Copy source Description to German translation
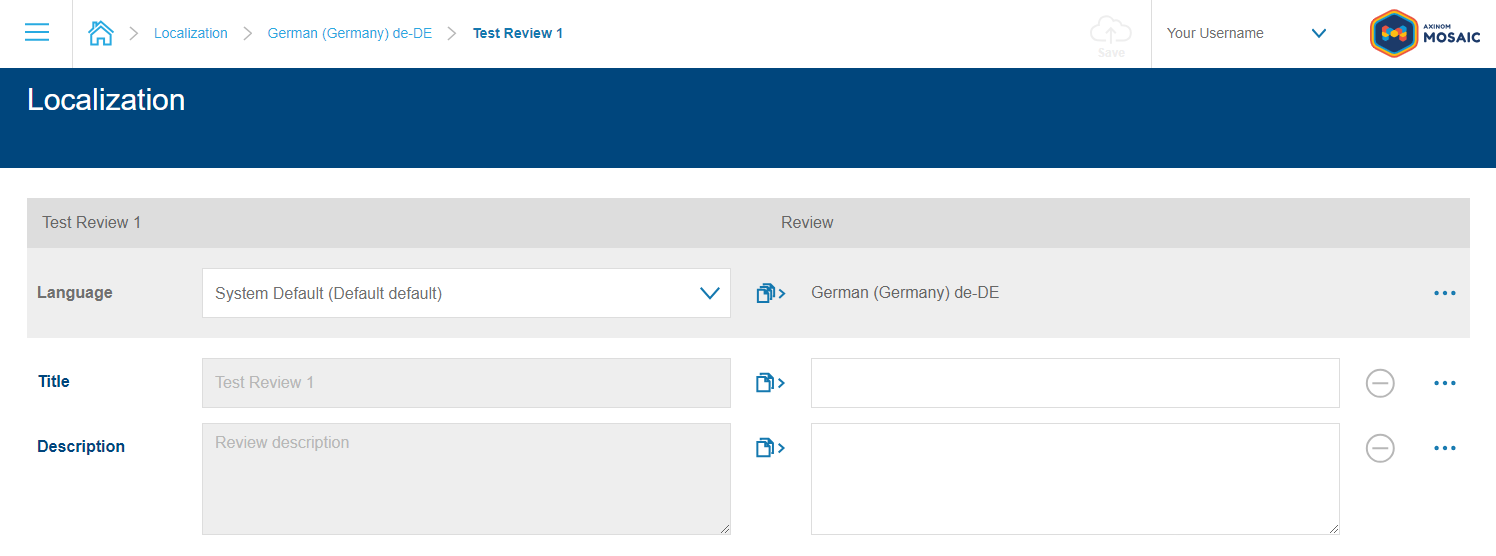The width and height of the screenshot is (1496, 556). (x=770, y=448)
